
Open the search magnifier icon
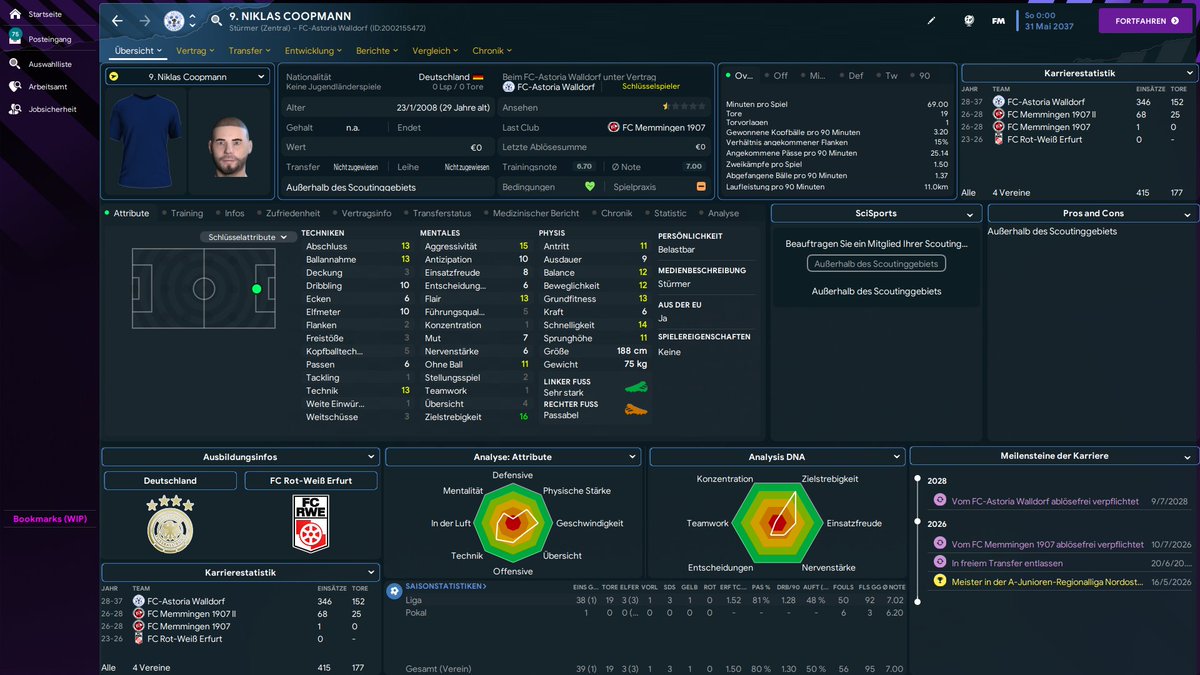[x=217, y=20]
